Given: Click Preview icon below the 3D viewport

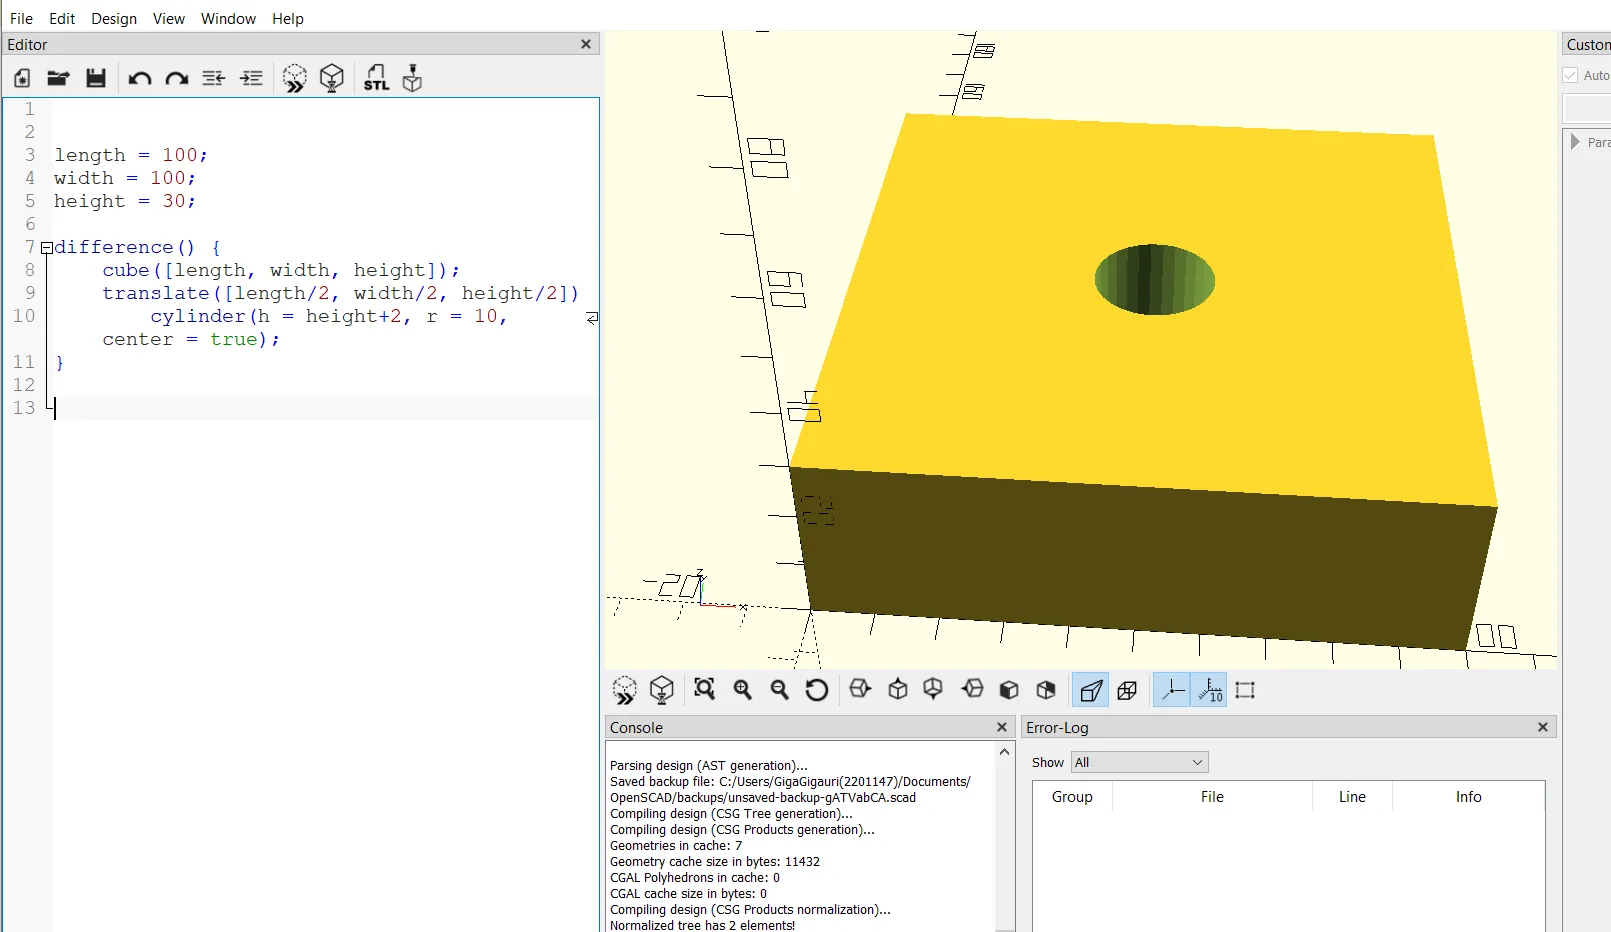Looking at the screenshot, I should click(x=625, y=690).
